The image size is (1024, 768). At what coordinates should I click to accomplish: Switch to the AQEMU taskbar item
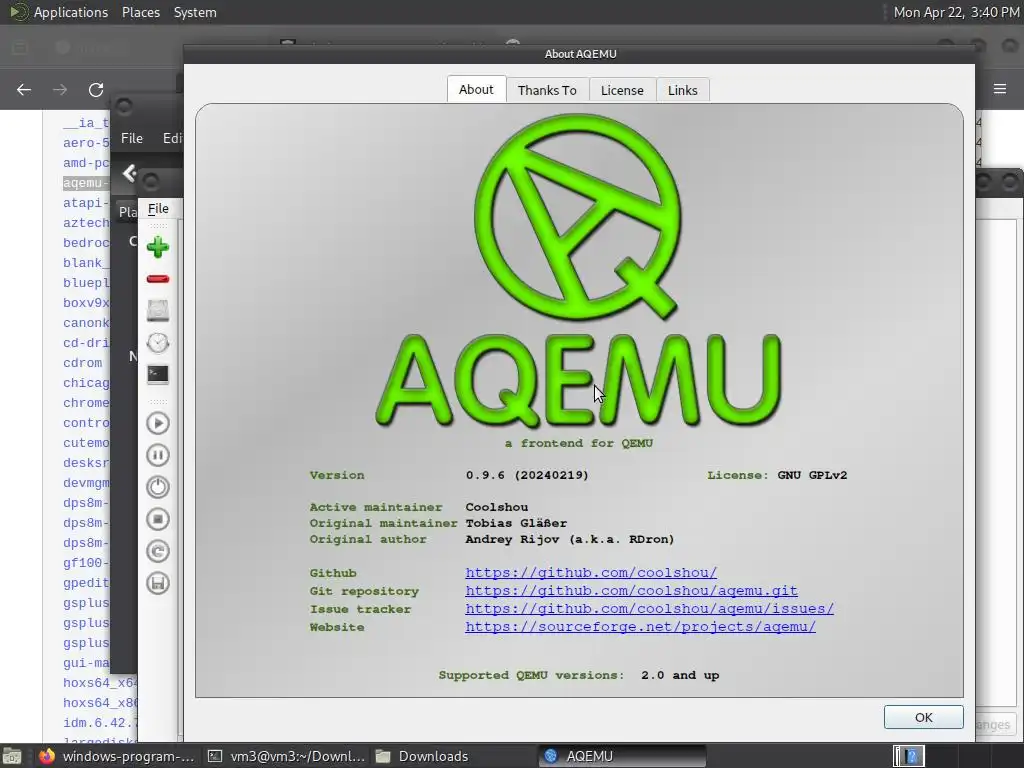pos(622,756)
